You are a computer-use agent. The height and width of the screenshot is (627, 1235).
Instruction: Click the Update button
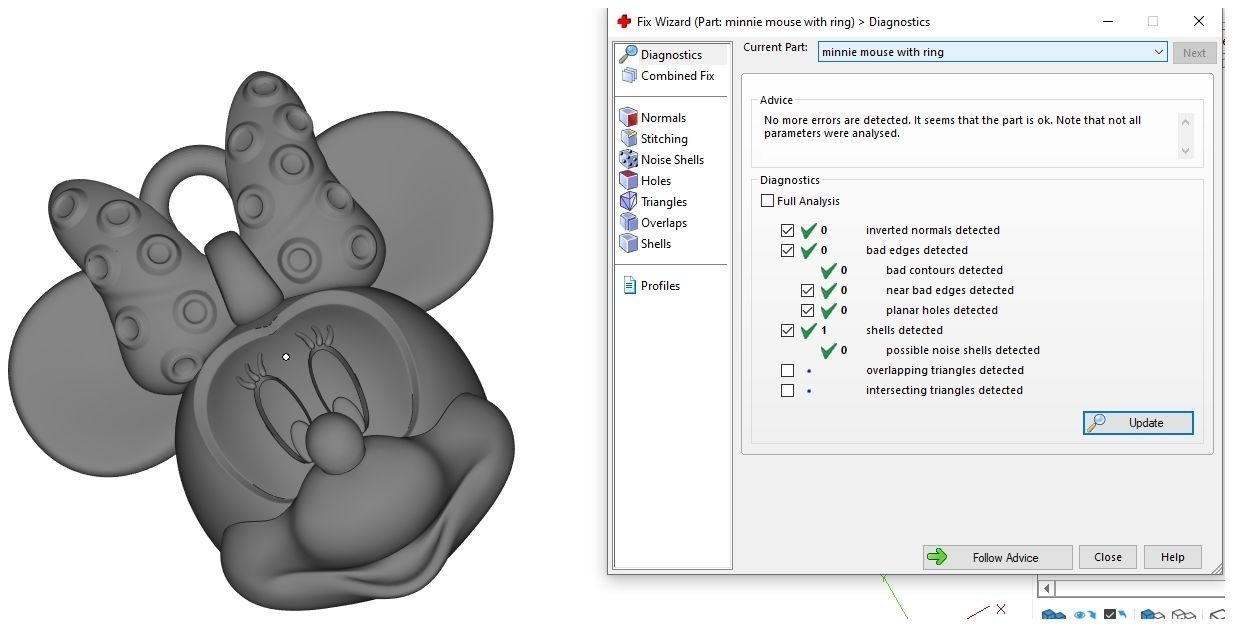[1138, 423]
